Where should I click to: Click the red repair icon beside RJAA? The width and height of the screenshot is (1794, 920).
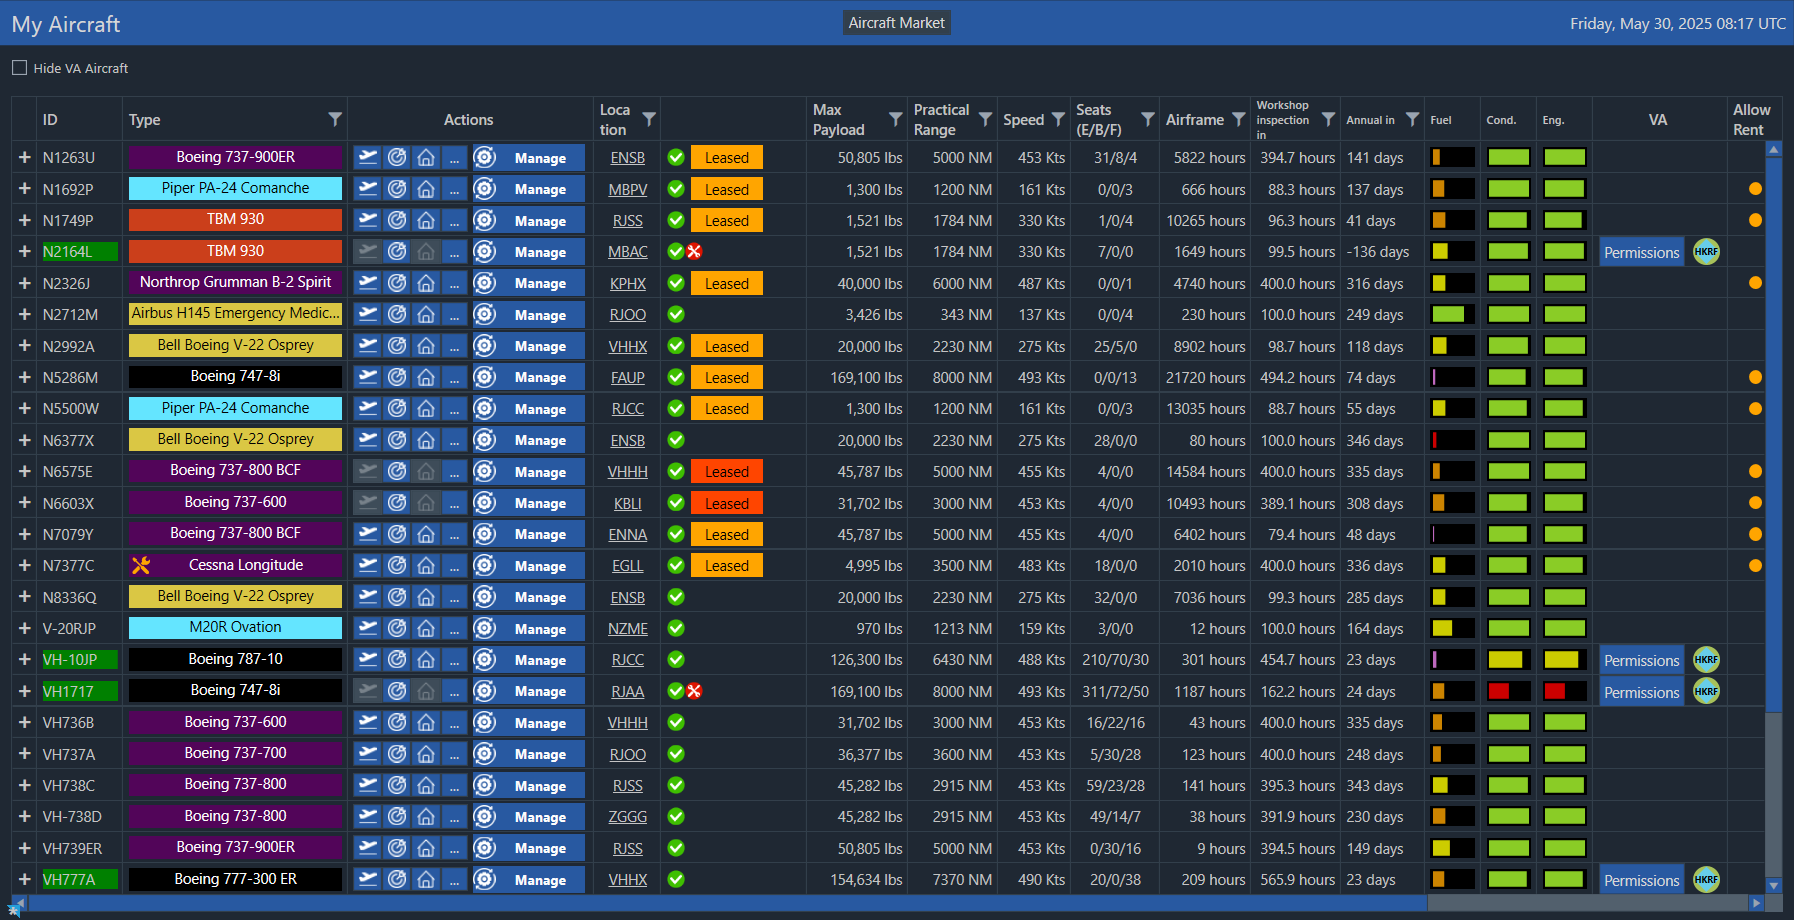(694, 691)
